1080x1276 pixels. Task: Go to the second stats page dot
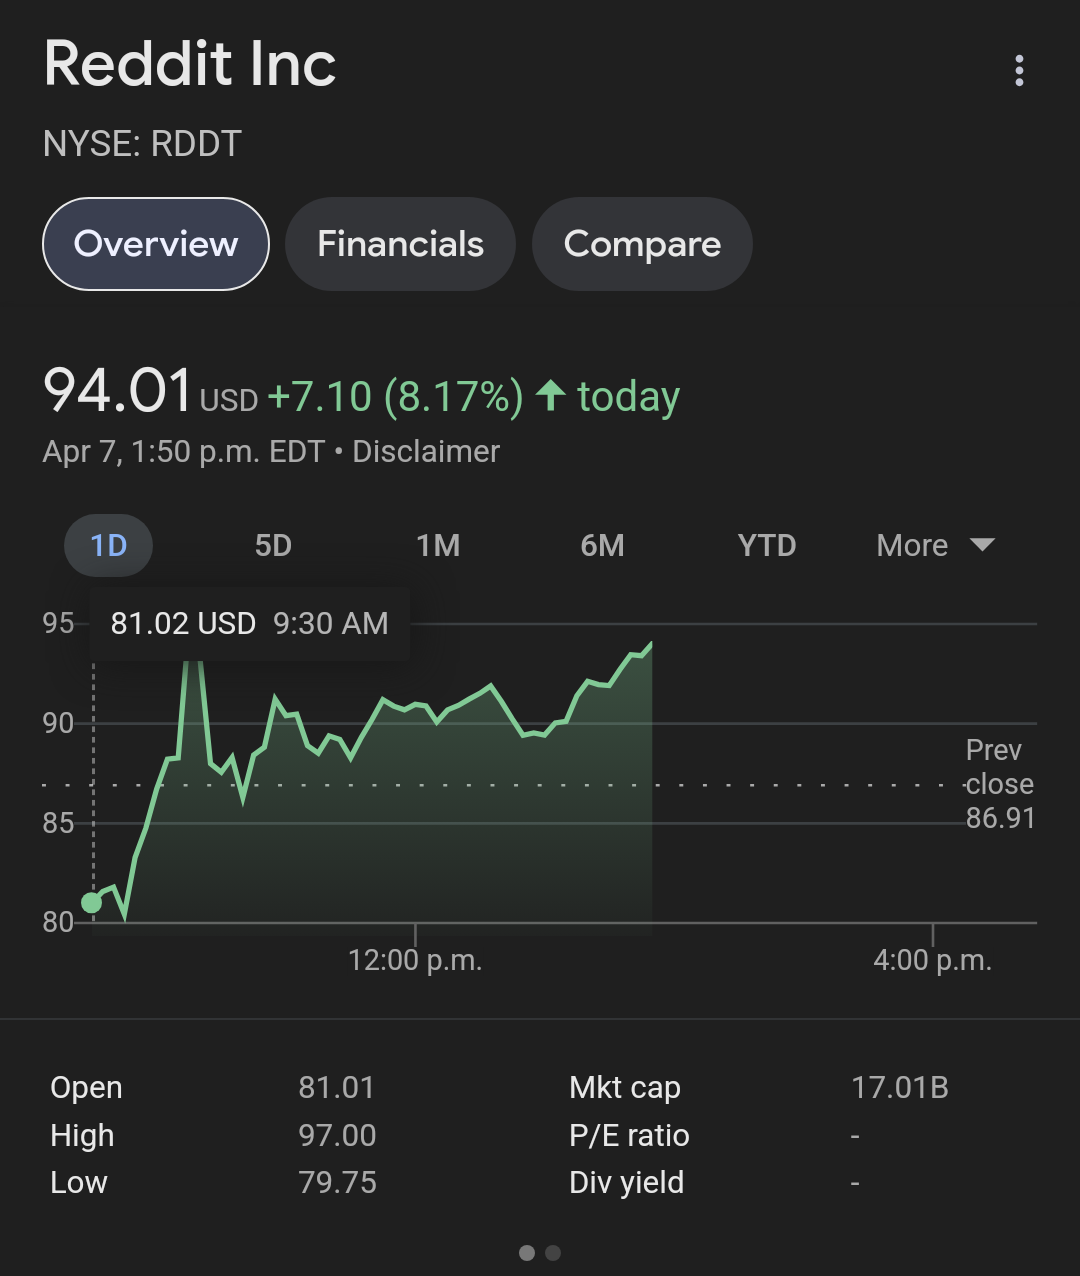[553, 1253]
